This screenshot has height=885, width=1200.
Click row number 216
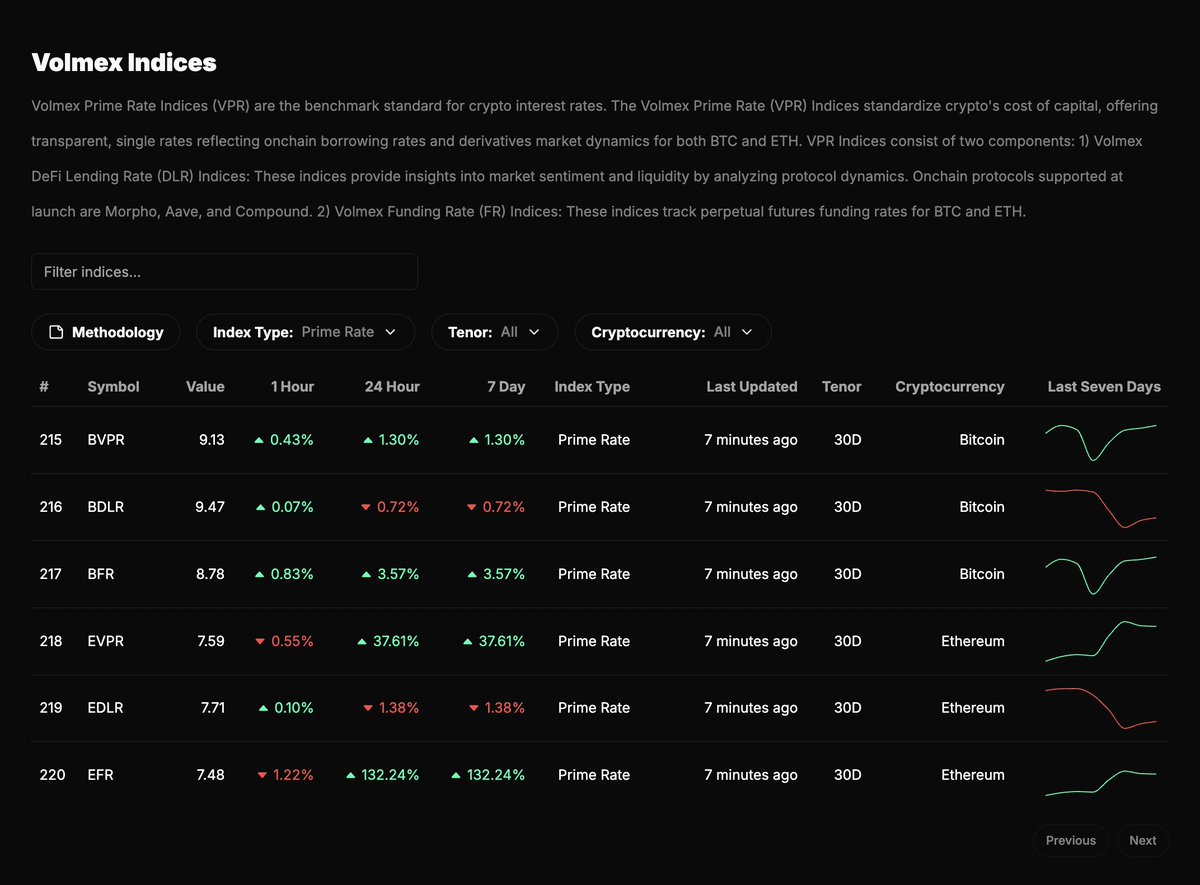click(51, 507)
